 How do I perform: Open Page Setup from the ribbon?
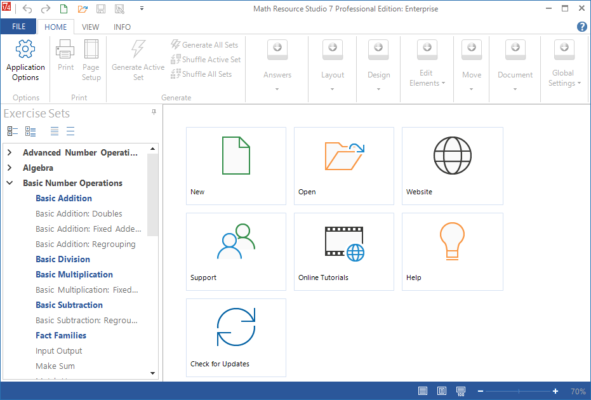click(x=91, y=49)
